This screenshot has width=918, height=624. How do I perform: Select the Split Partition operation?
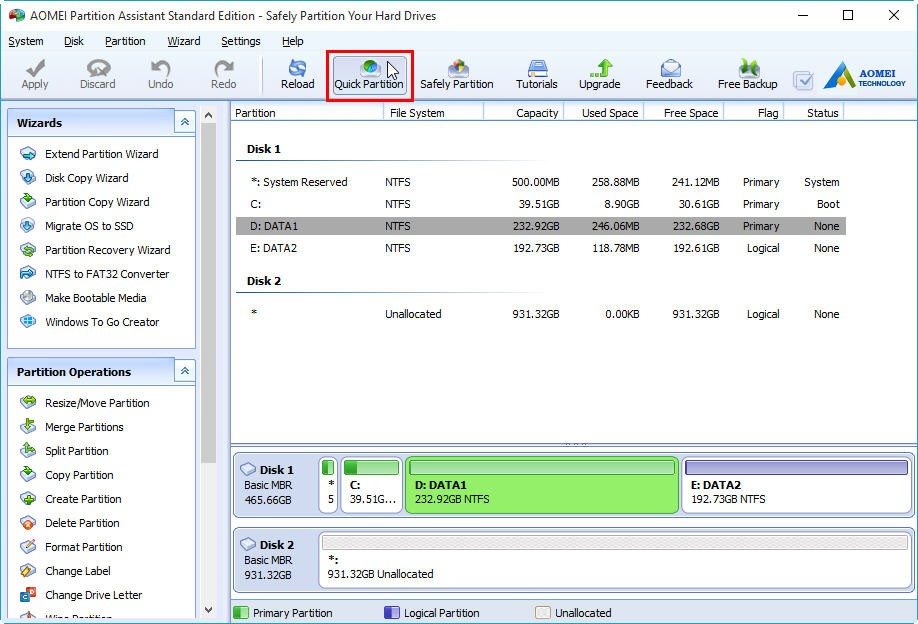tap(76, 451)
